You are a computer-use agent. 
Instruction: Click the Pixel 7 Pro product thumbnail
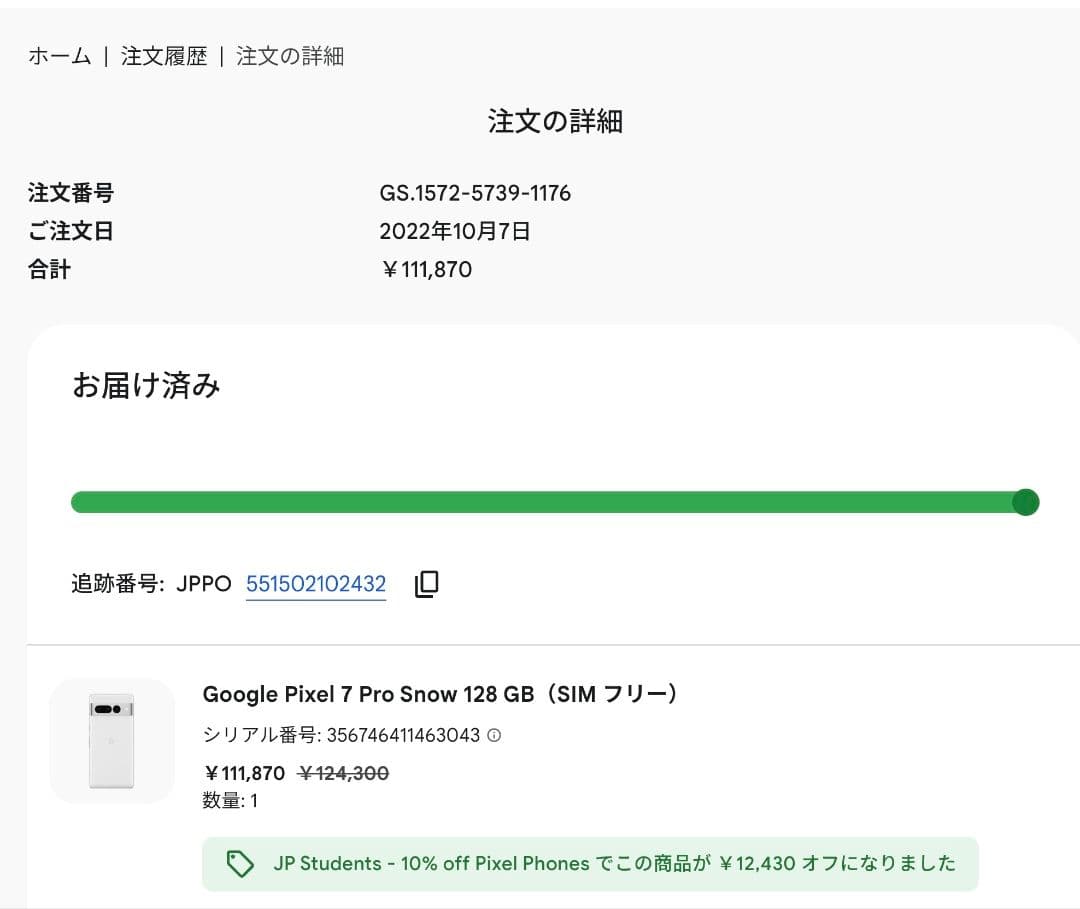[112, 741]
